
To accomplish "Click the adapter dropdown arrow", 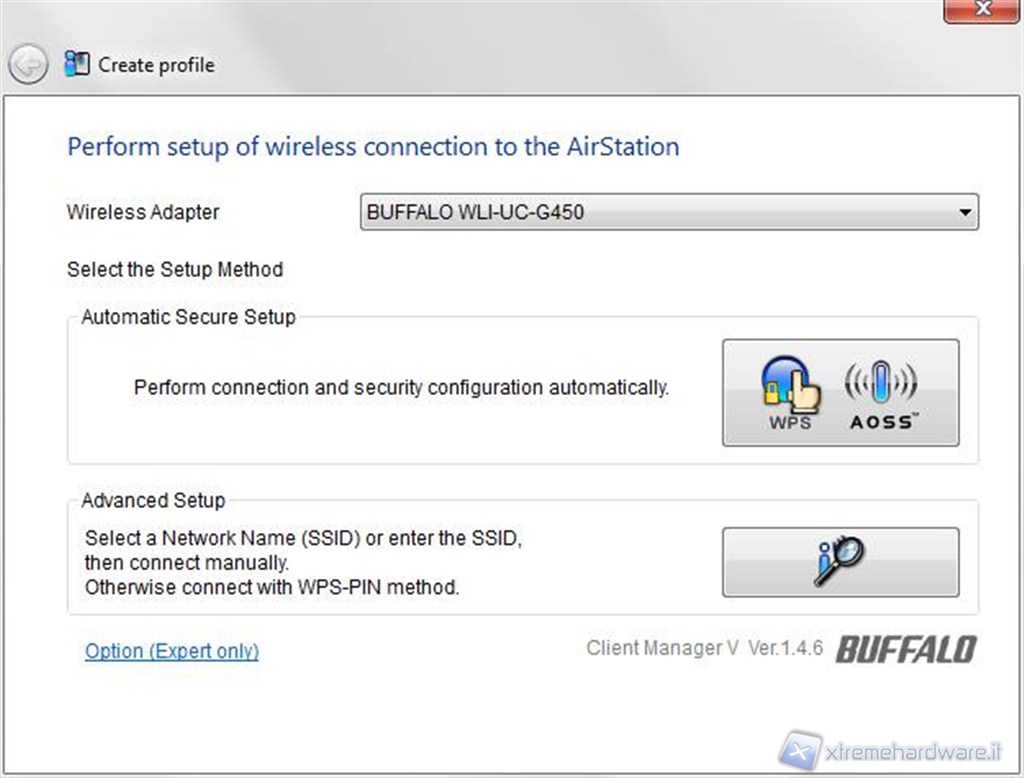I will click(x=964, y=212).
